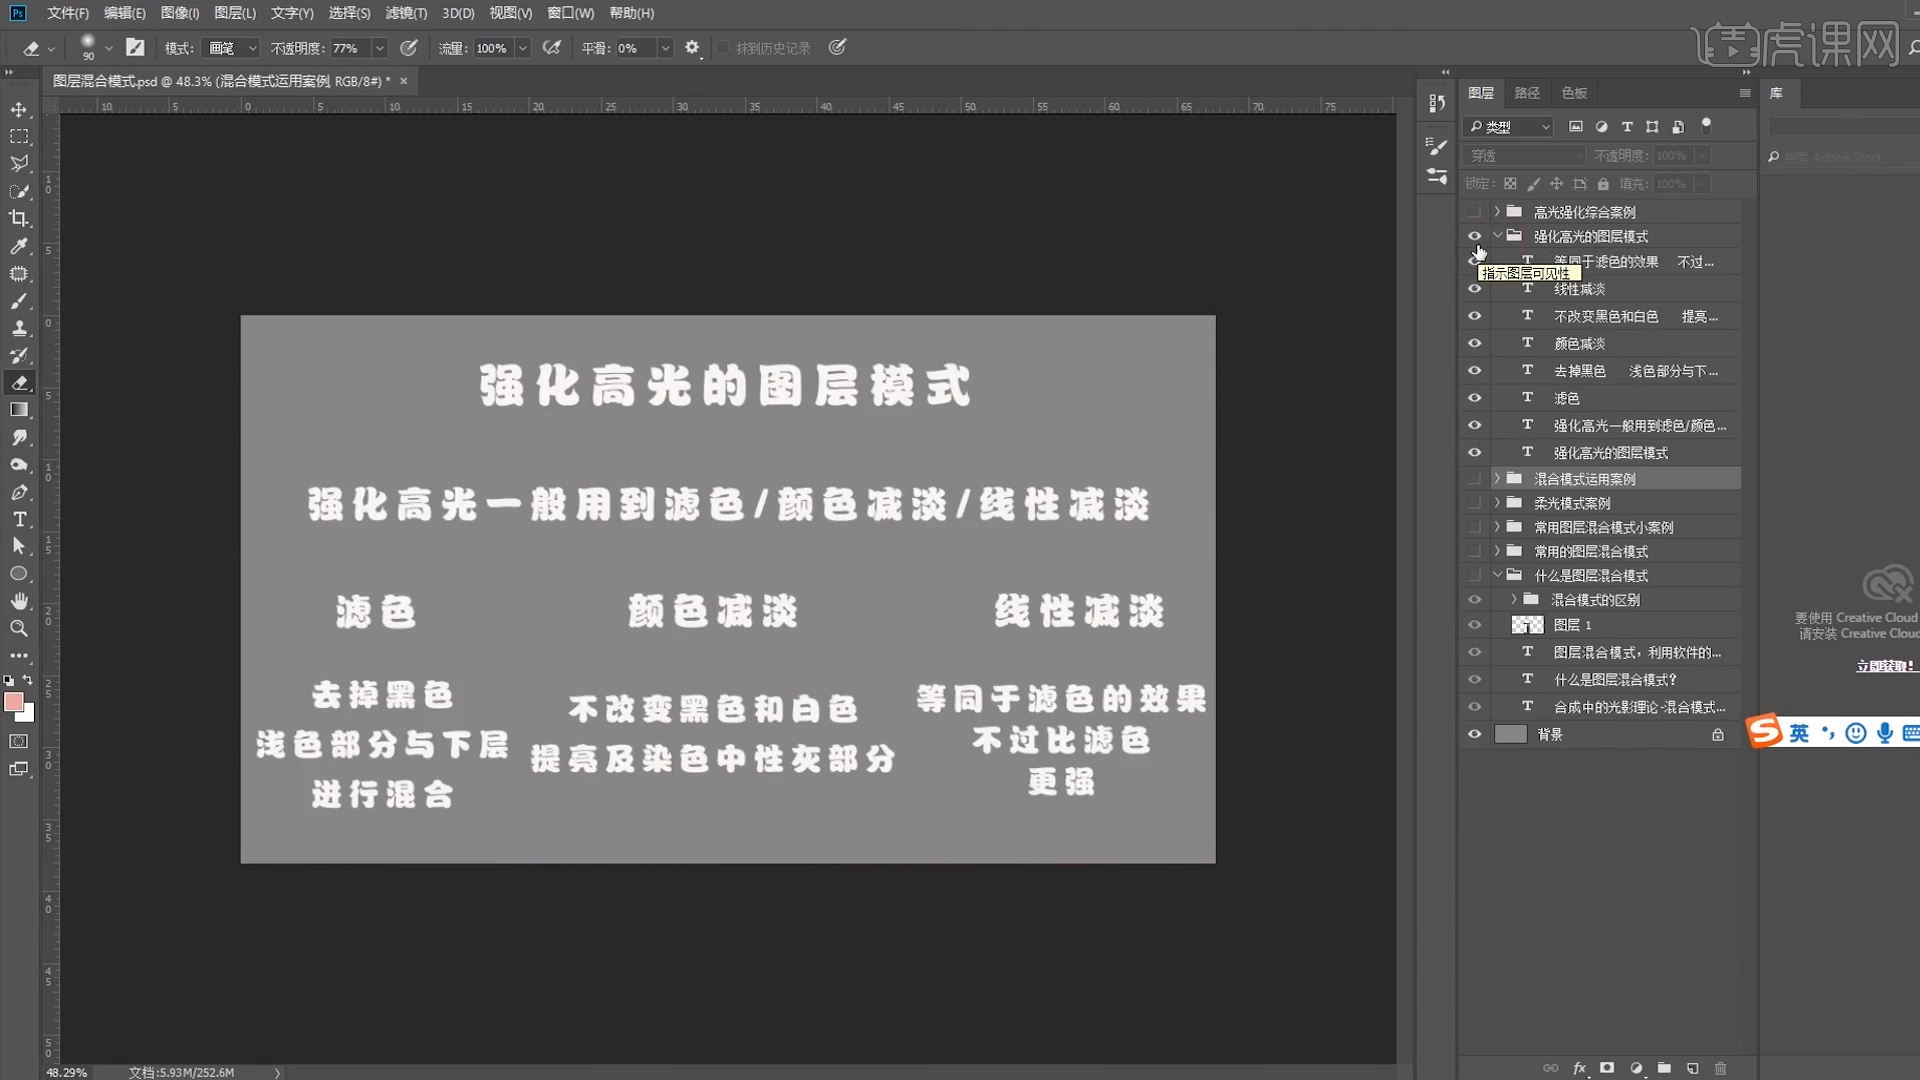Switch to the 色板 tab

pyautogui.click(x=1574, y=93)
